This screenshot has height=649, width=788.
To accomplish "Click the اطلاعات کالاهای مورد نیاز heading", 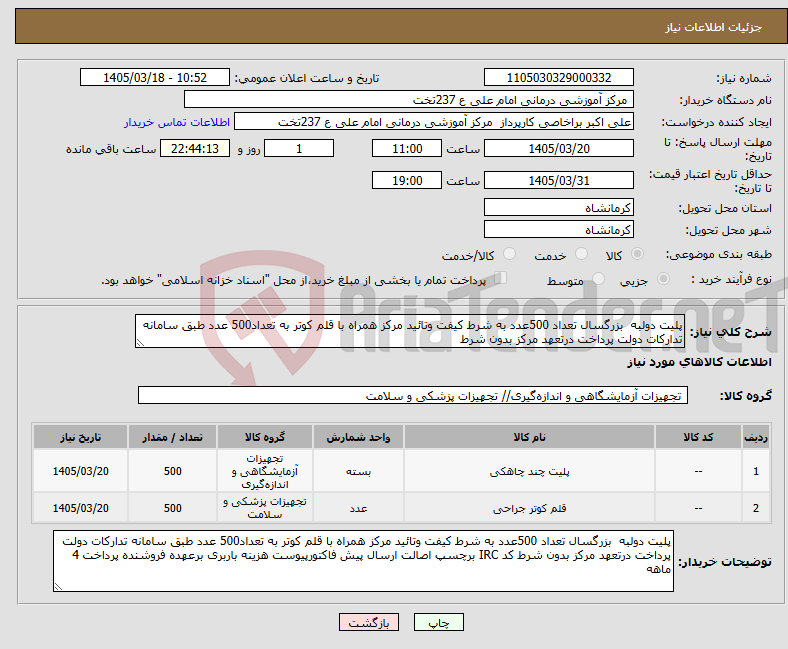I will tap(699, 362).
